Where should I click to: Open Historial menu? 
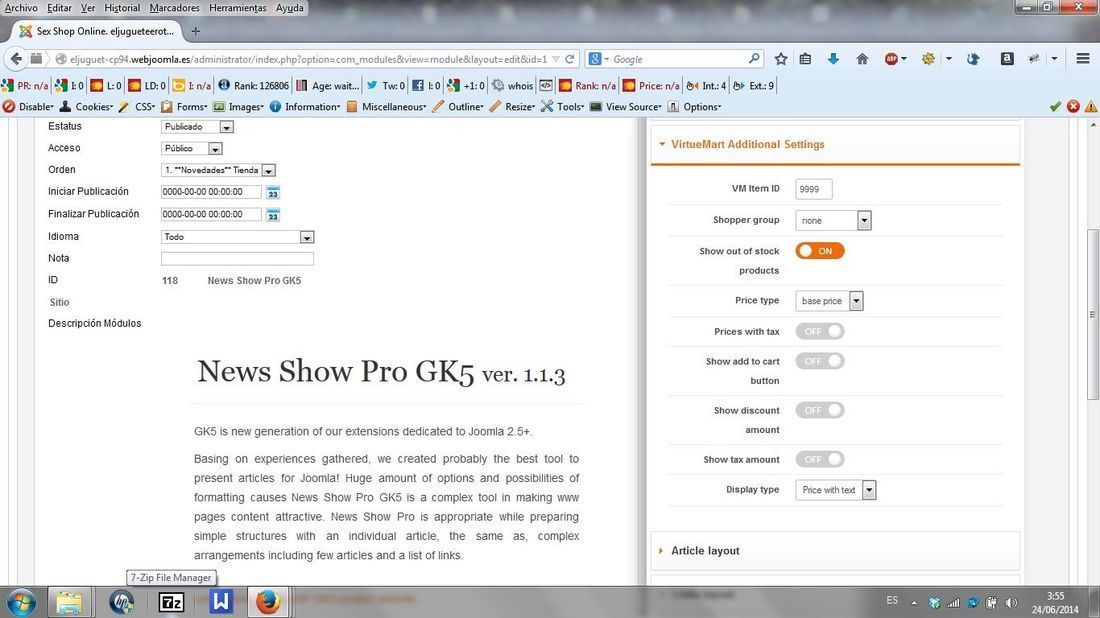coord(122,8)
